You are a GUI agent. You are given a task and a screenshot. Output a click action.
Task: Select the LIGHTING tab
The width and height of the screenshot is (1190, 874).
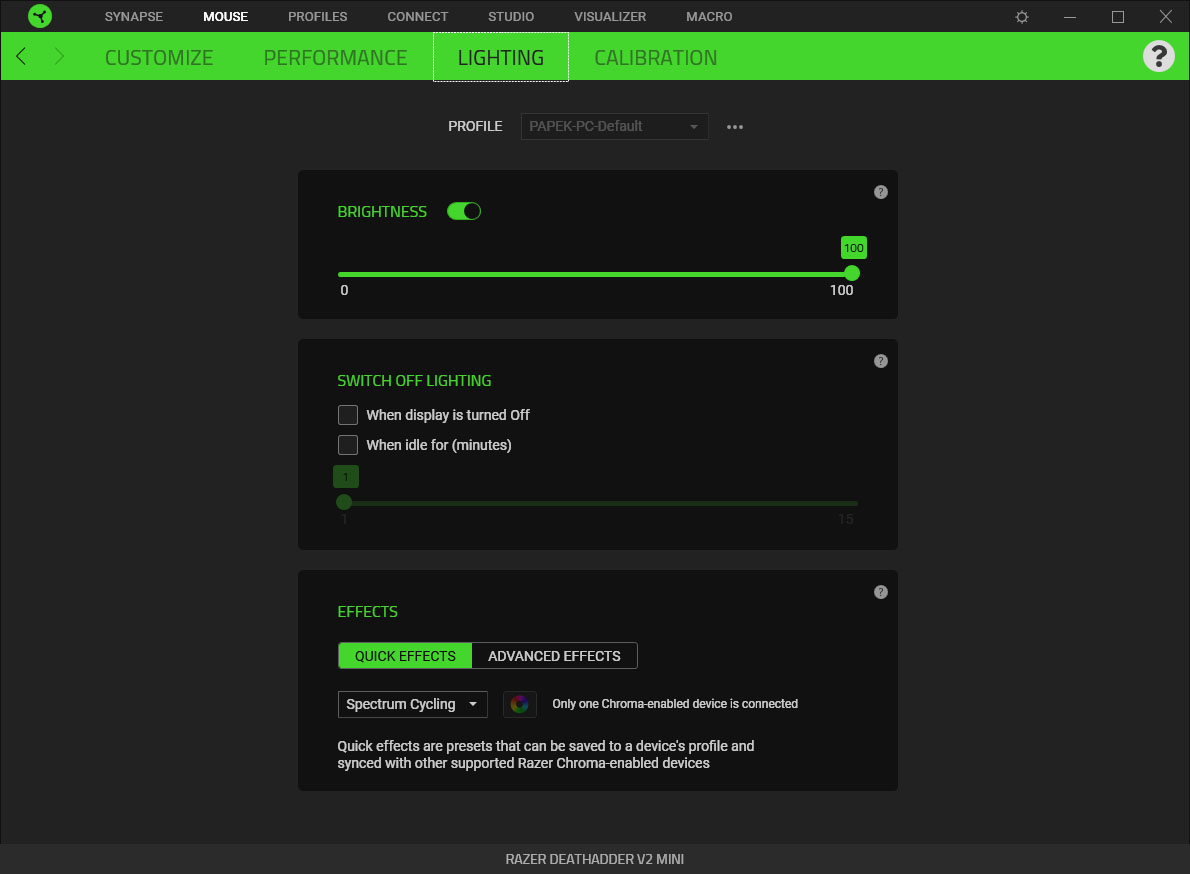501,57
